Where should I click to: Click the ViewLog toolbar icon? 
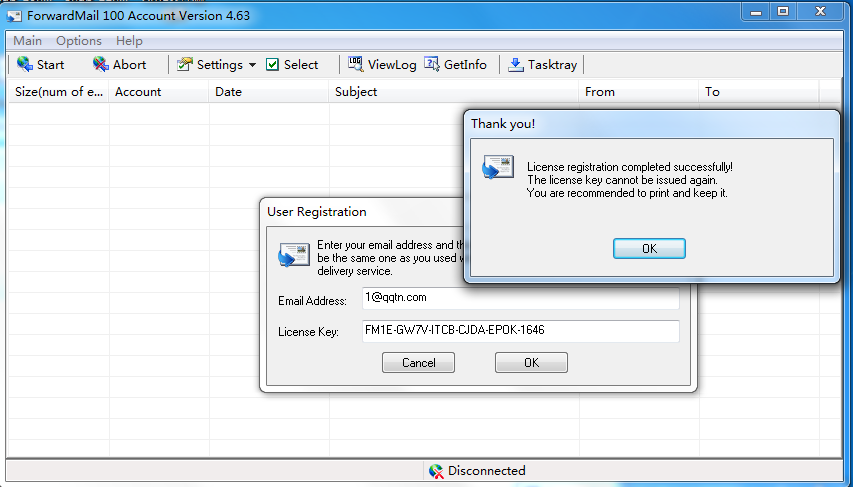pos(356,65)
